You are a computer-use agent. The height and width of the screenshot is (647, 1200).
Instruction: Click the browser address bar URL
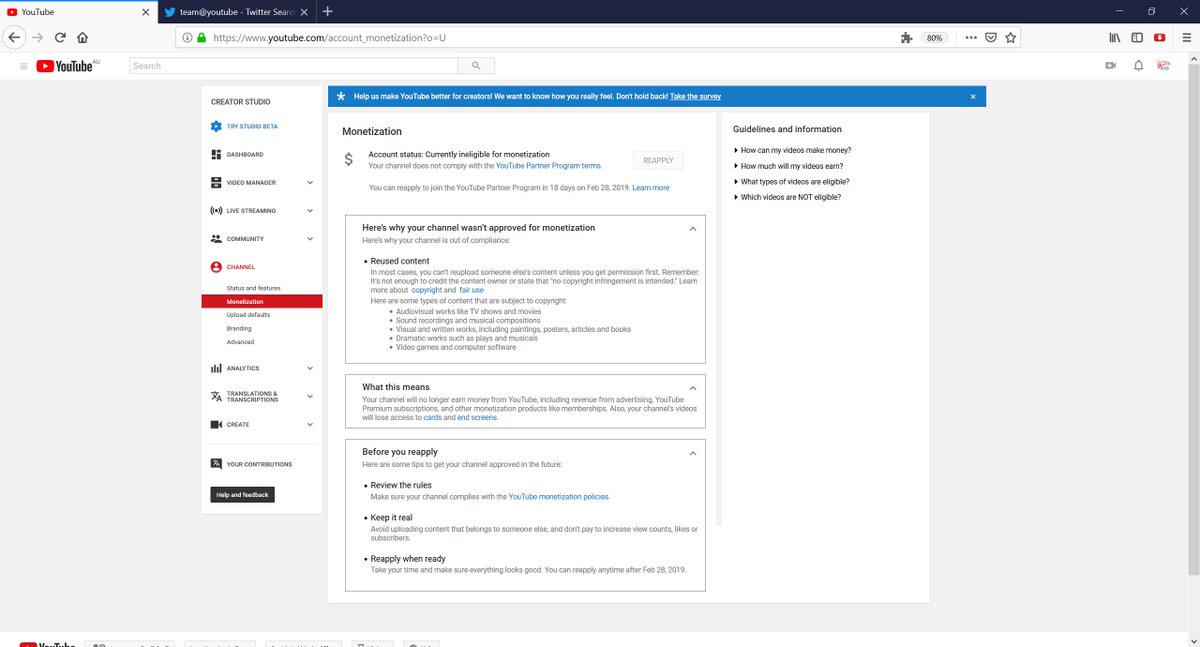click(x=329, y=37)
